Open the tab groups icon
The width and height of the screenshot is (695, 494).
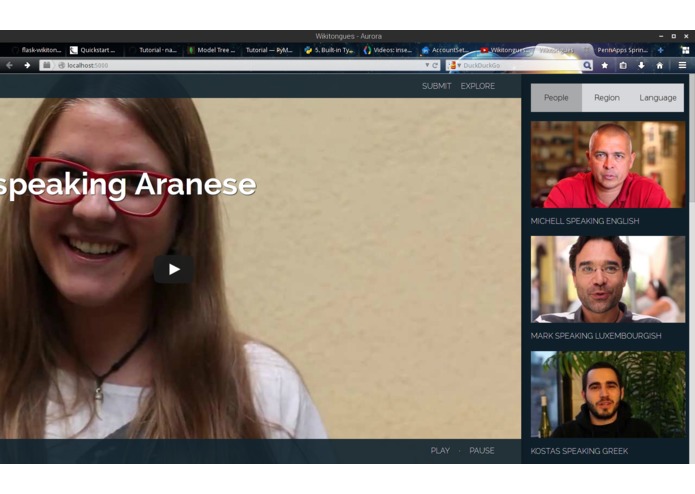click(x=685, y=50)
